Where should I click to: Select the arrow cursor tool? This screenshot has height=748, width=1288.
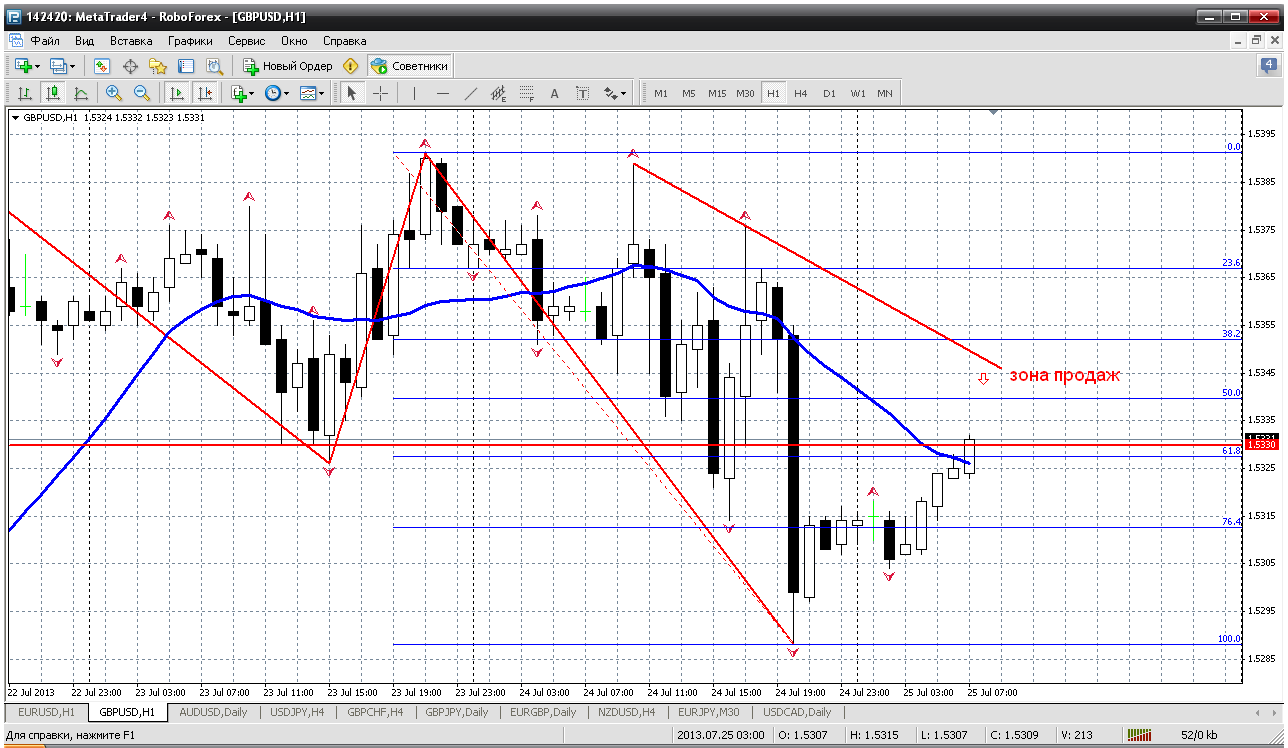[x=351, y=93]
